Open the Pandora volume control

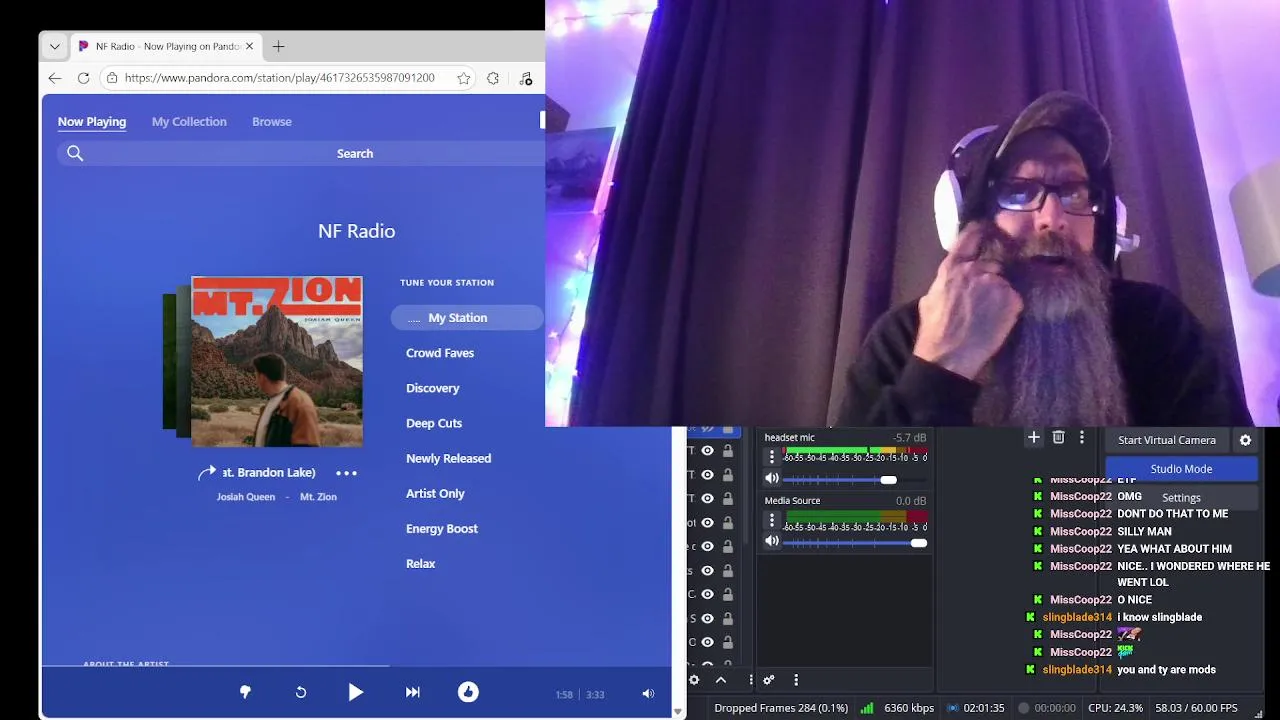point(648,694)
